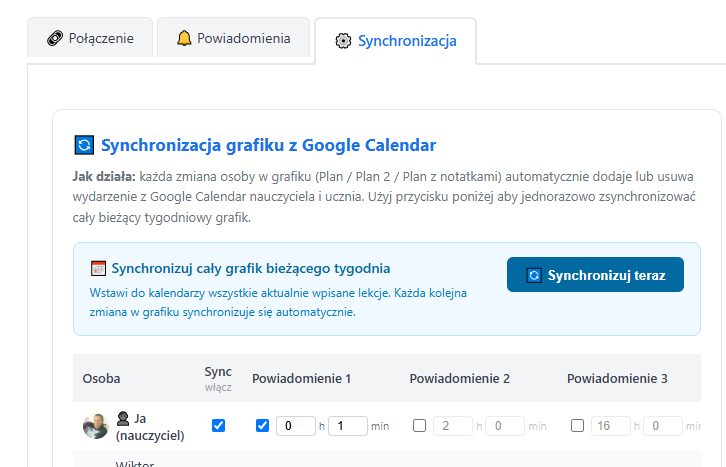Click the person icon beside Ja (nauczyciel)

(x=123, y=418)
